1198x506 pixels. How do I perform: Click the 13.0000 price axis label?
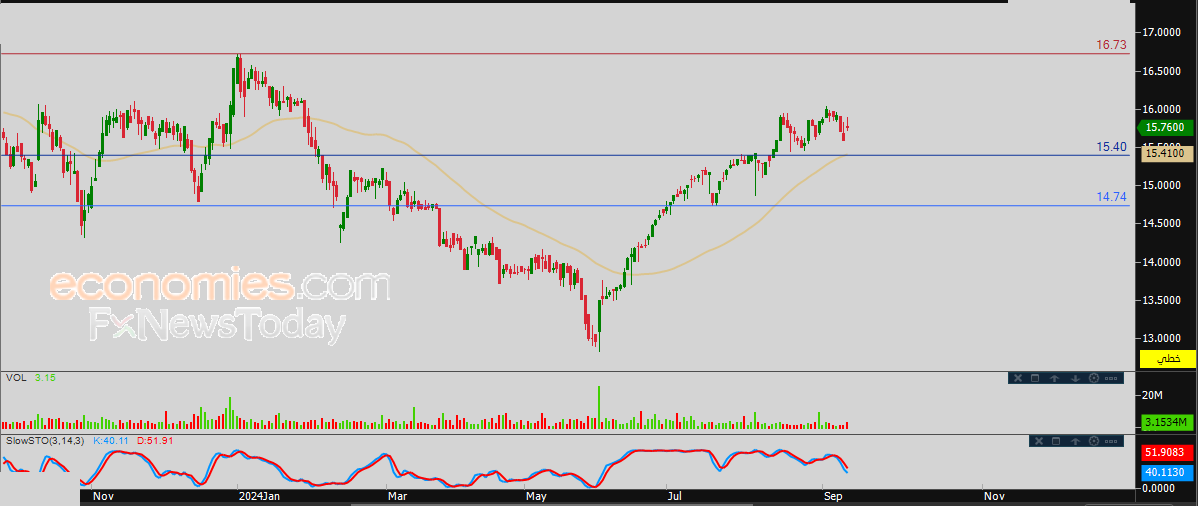(x=1163, y=339)
